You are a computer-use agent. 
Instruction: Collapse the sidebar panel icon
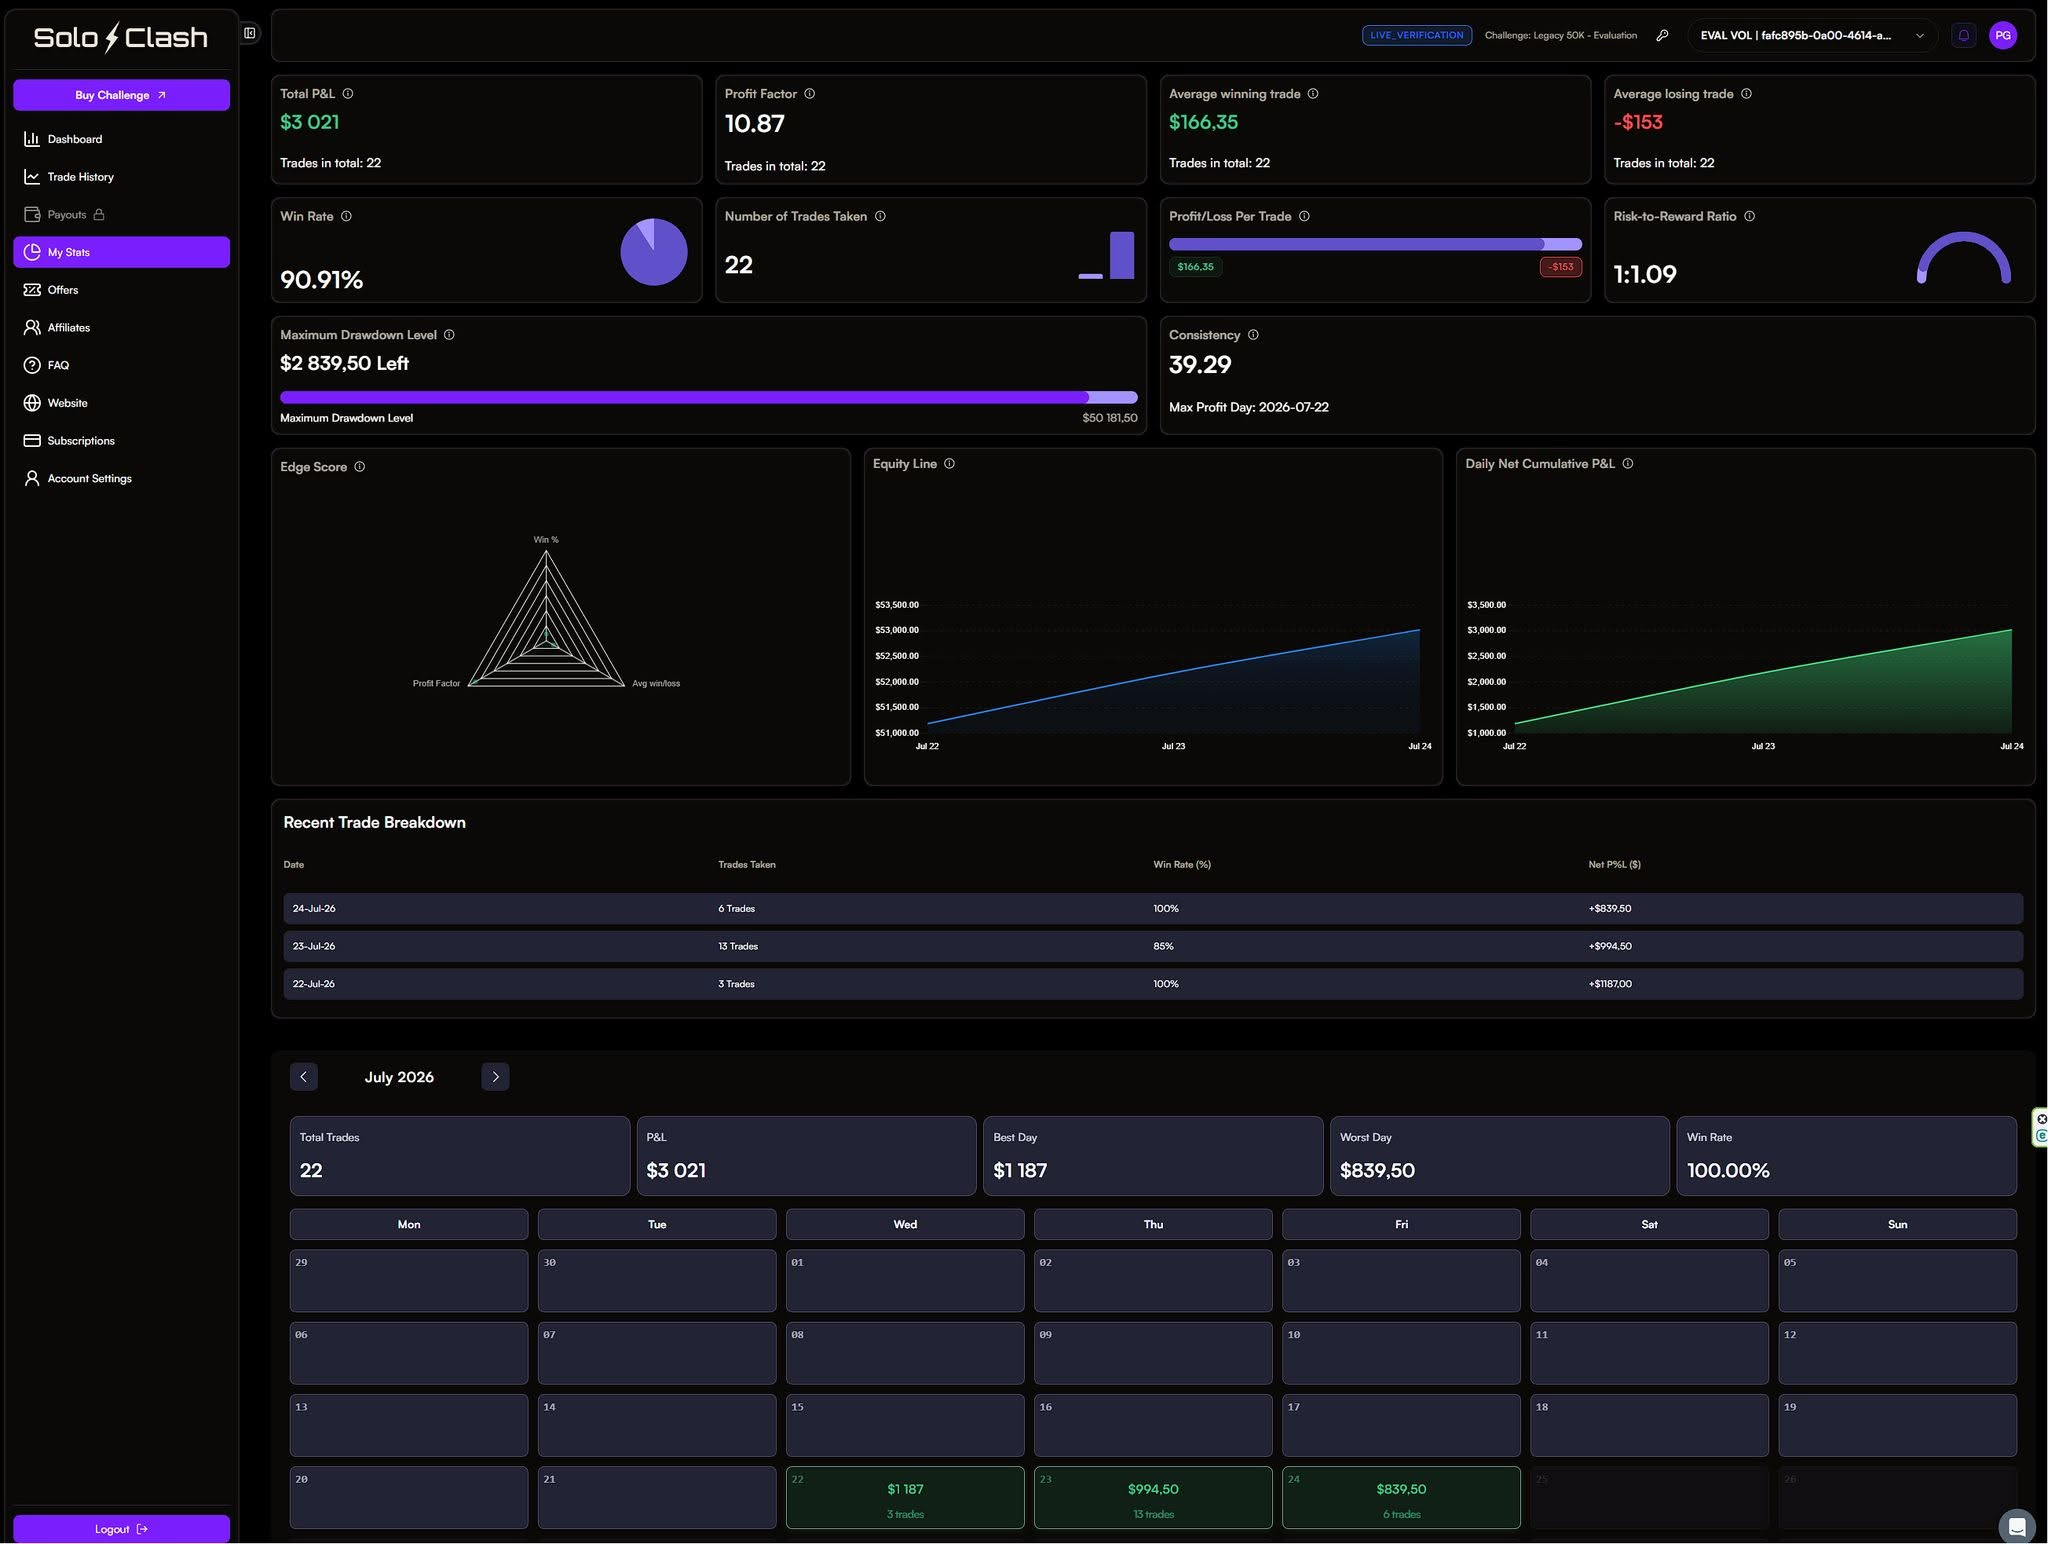point(250,33)
